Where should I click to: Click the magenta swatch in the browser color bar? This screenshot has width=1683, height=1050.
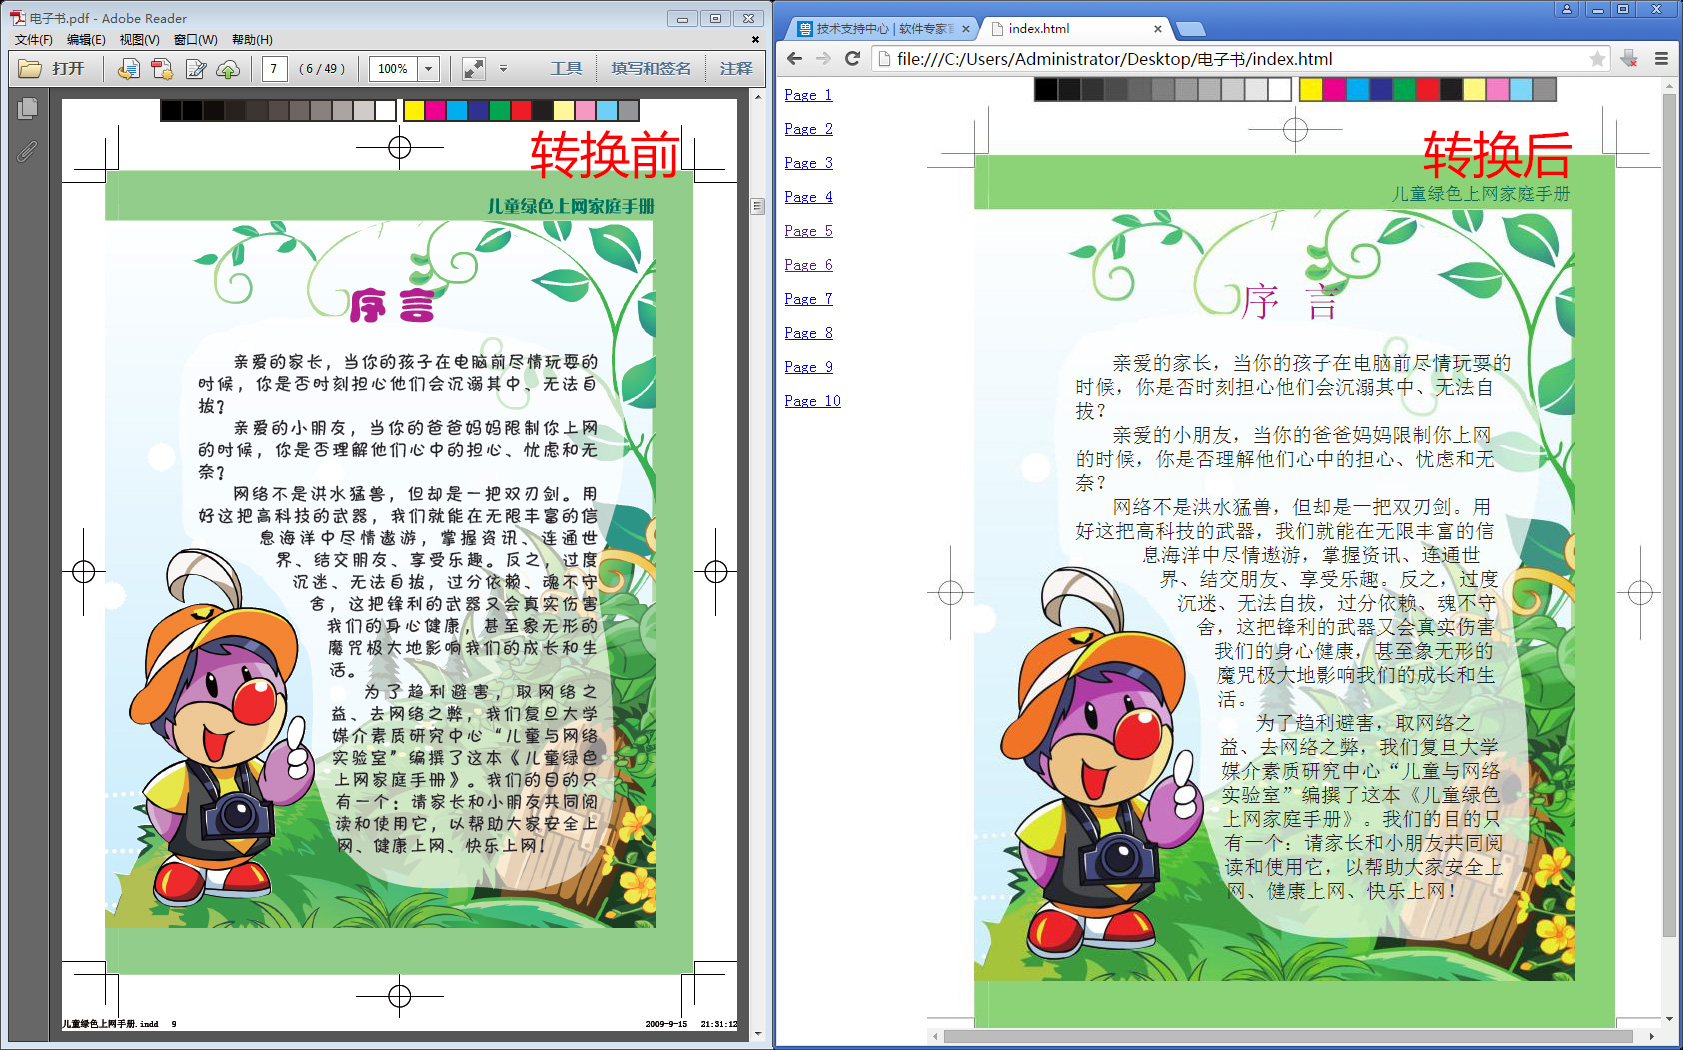pyautogui.click(x=1334, y=90)
